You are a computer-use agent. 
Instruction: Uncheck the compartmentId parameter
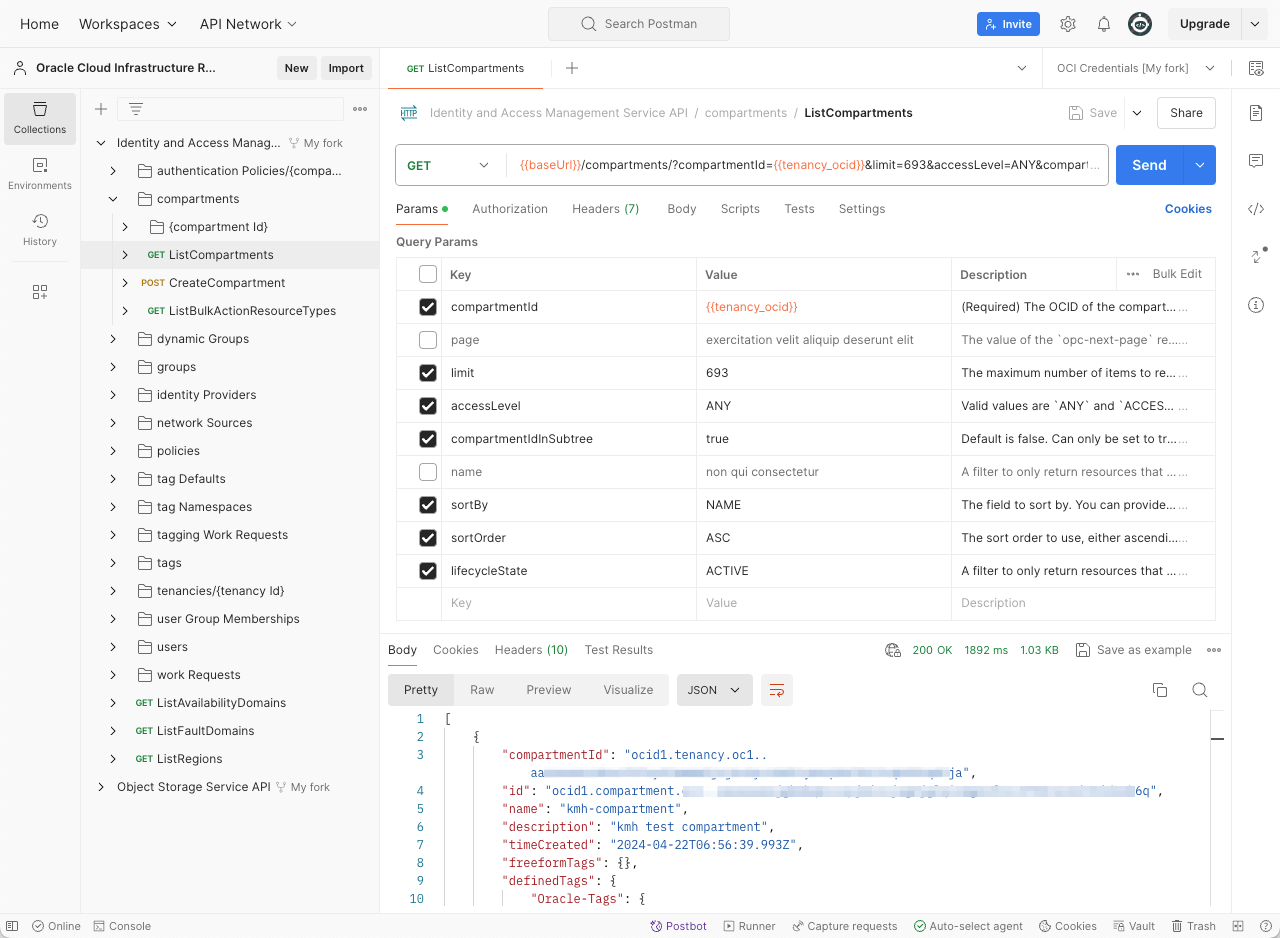click(428, 307)
